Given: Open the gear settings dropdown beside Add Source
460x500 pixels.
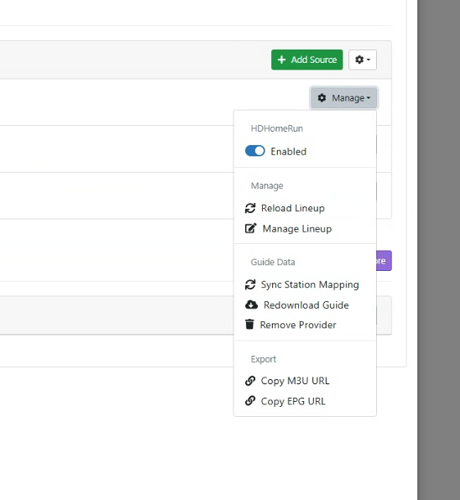Looking at the screenshot, I should click(363, 60).
